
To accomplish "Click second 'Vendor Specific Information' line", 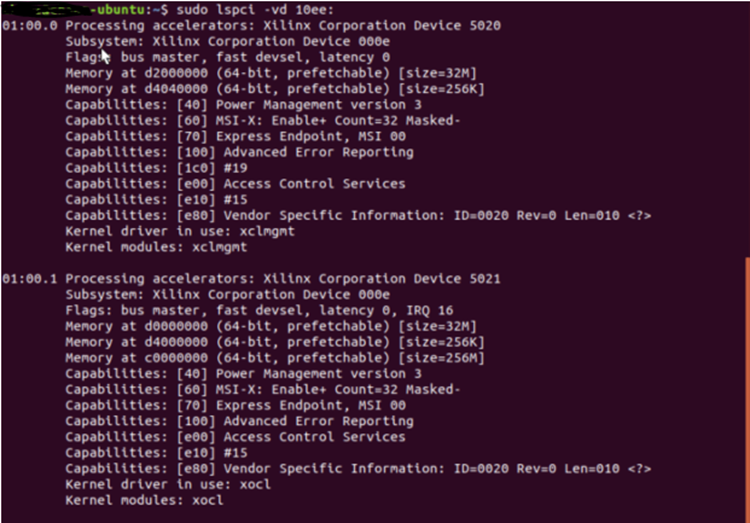I will [x=358, y=468].
